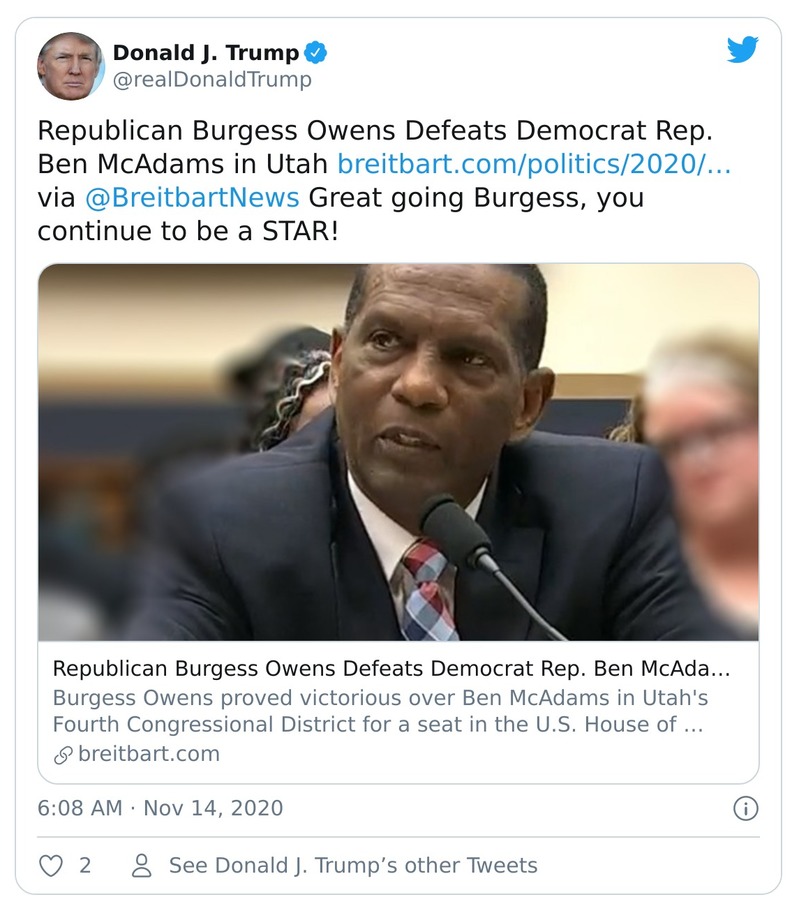This screenshot has height=911, width=799.
Task: Open the @realDonaldTrump handle link
Action: (x=212, y=80)
